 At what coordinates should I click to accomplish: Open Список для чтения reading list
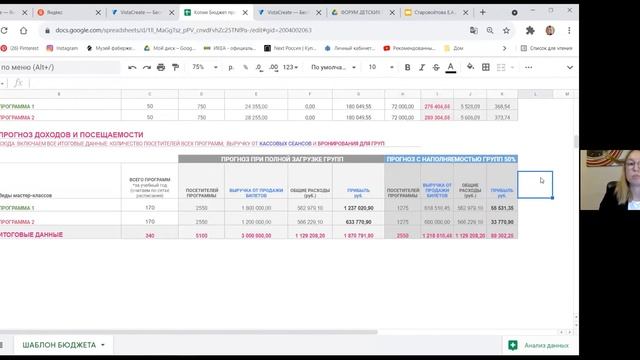coord(547,48)
